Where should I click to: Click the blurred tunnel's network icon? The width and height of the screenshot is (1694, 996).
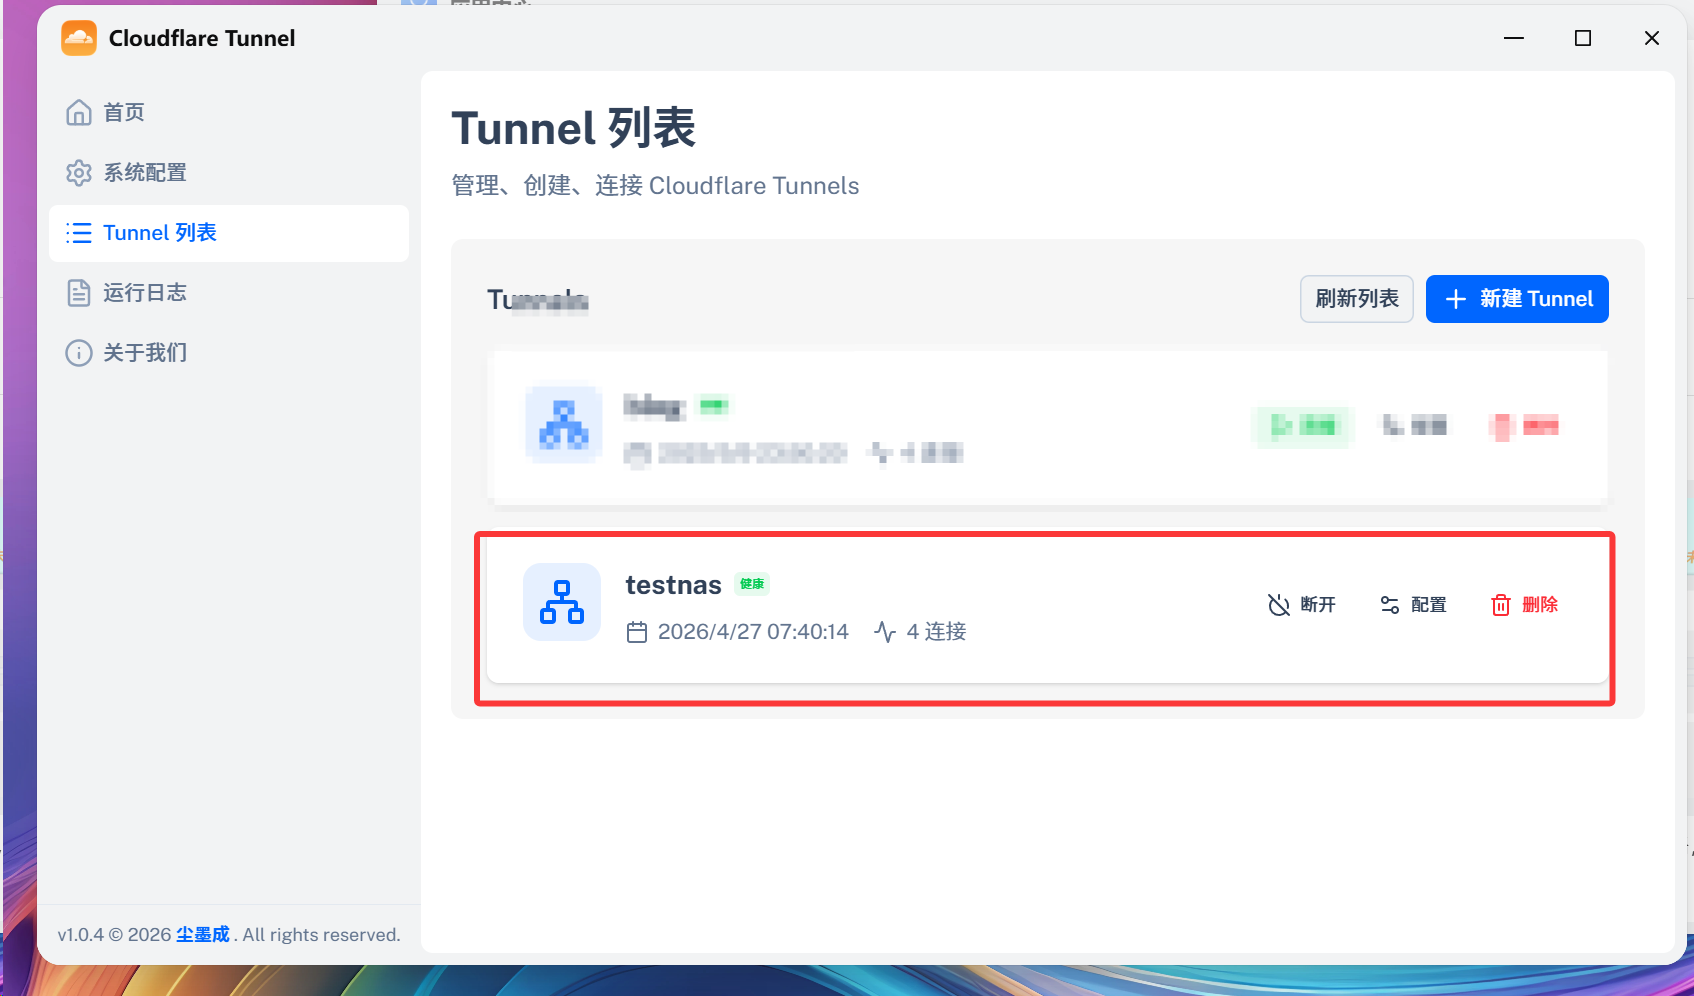coord(564,424)
